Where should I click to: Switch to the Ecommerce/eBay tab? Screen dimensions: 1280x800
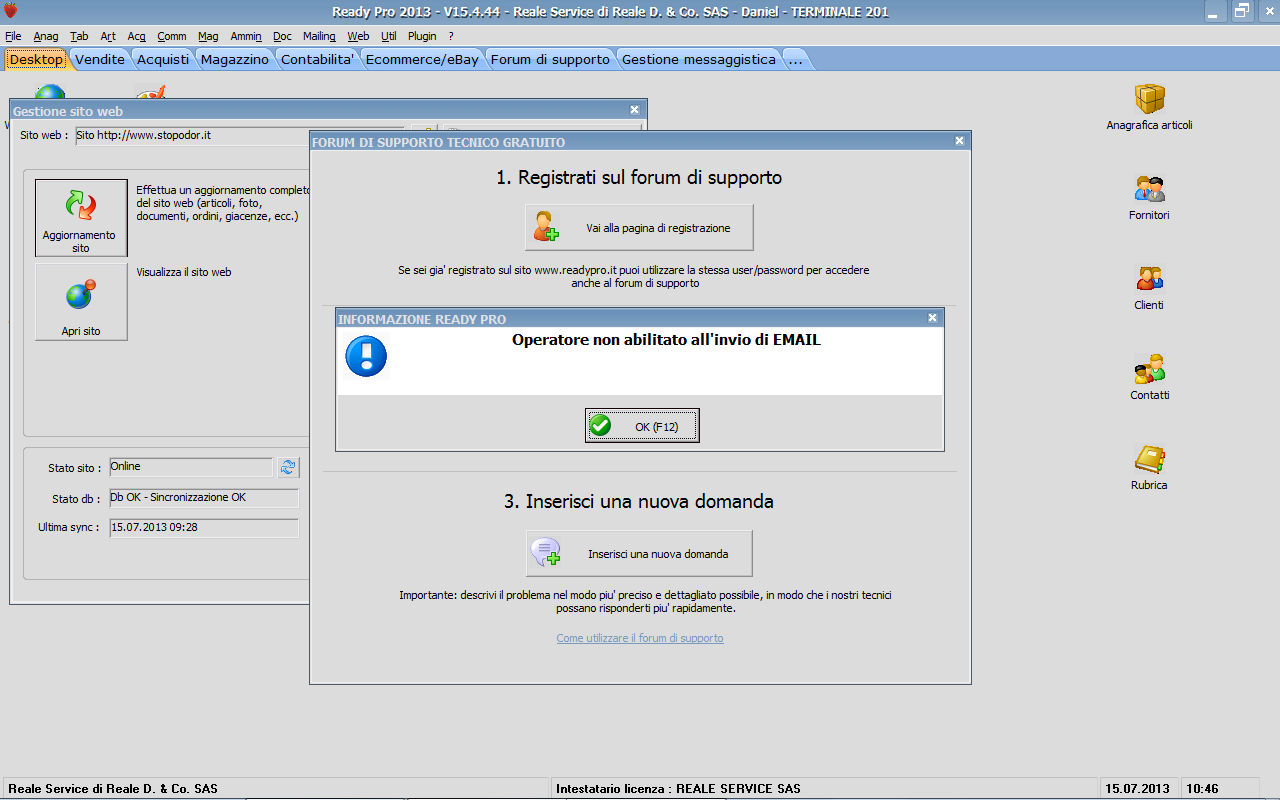coord(422,59)
